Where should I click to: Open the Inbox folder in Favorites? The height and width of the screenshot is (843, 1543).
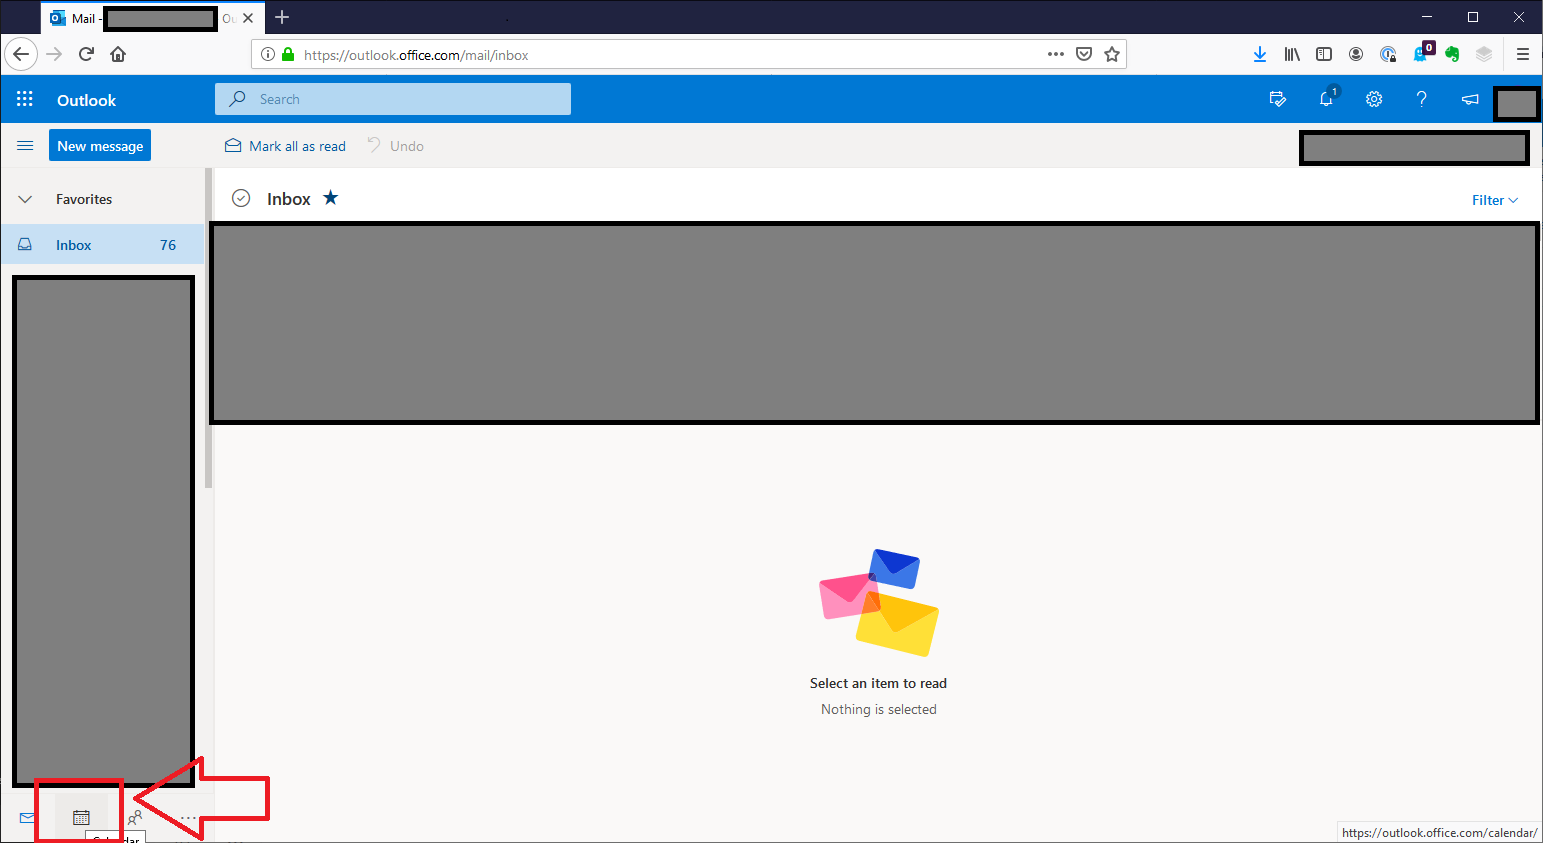click(x=102, y=244)
